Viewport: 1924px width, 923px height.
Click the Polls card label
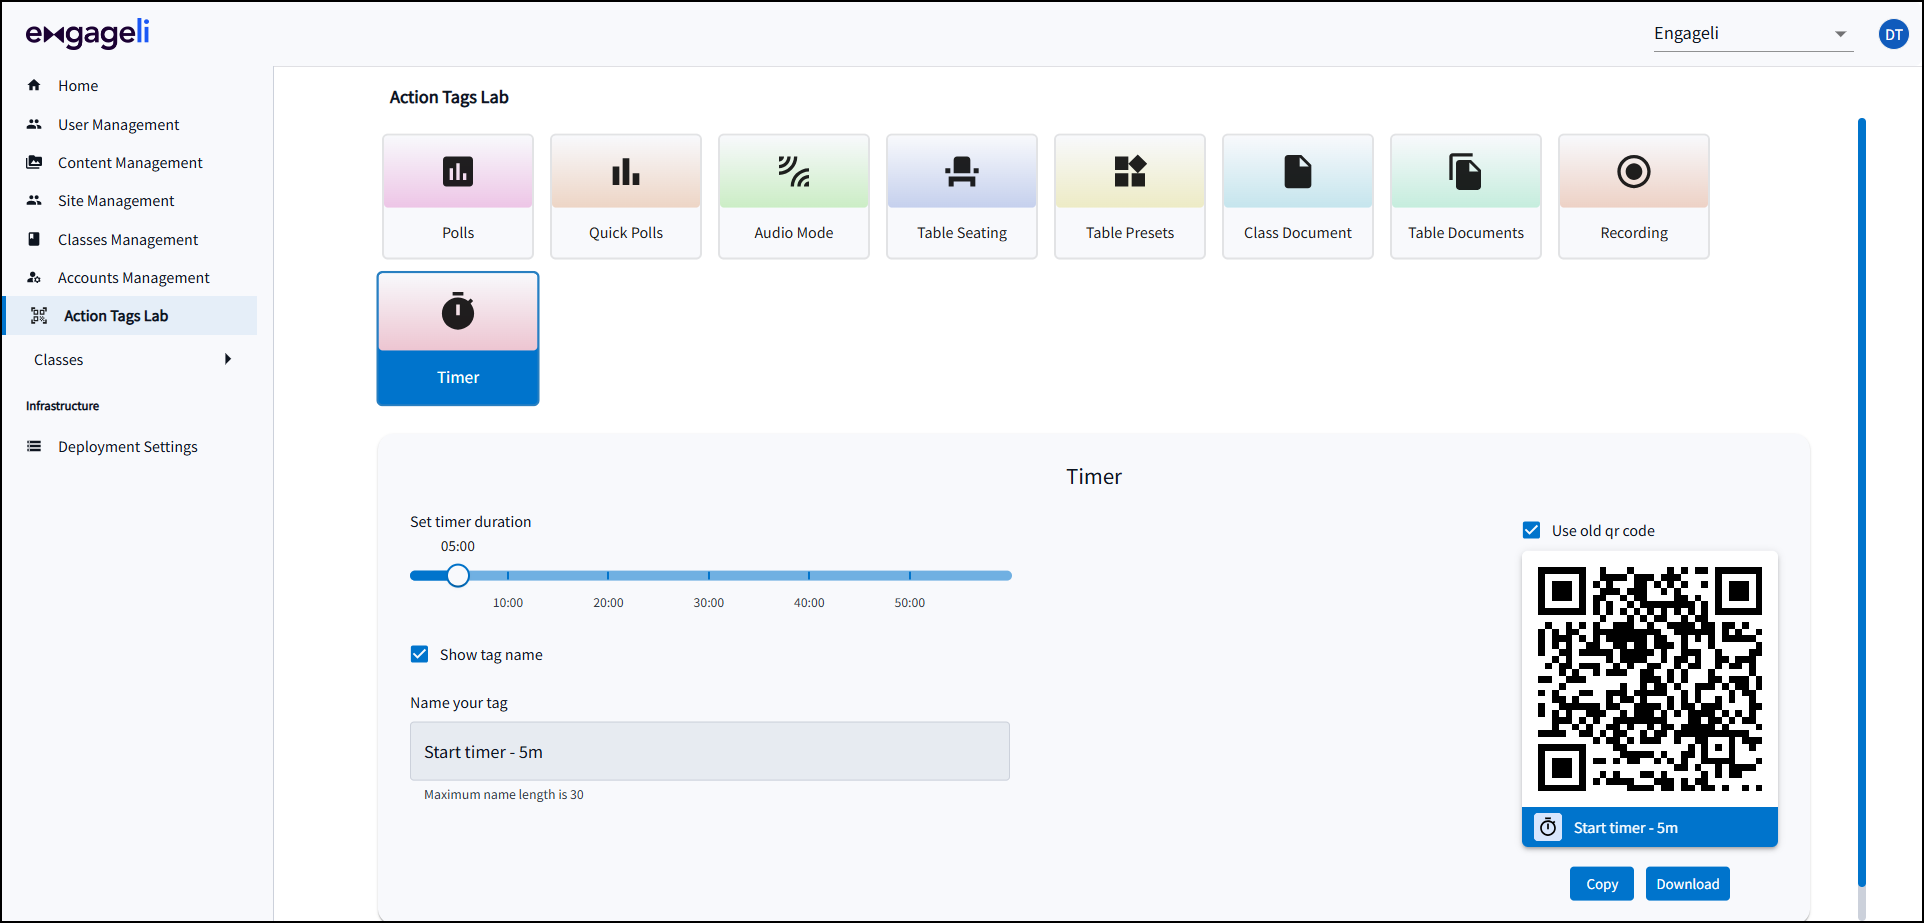click(x=458, y=232)
